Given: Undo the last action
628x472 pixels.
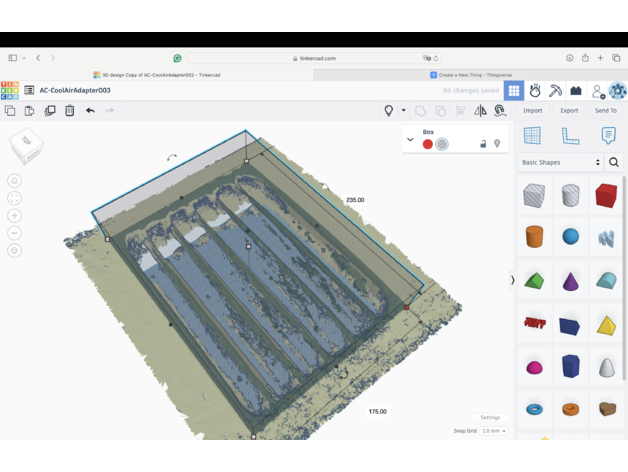Looking at the screenshot, I should pos(90,111).
